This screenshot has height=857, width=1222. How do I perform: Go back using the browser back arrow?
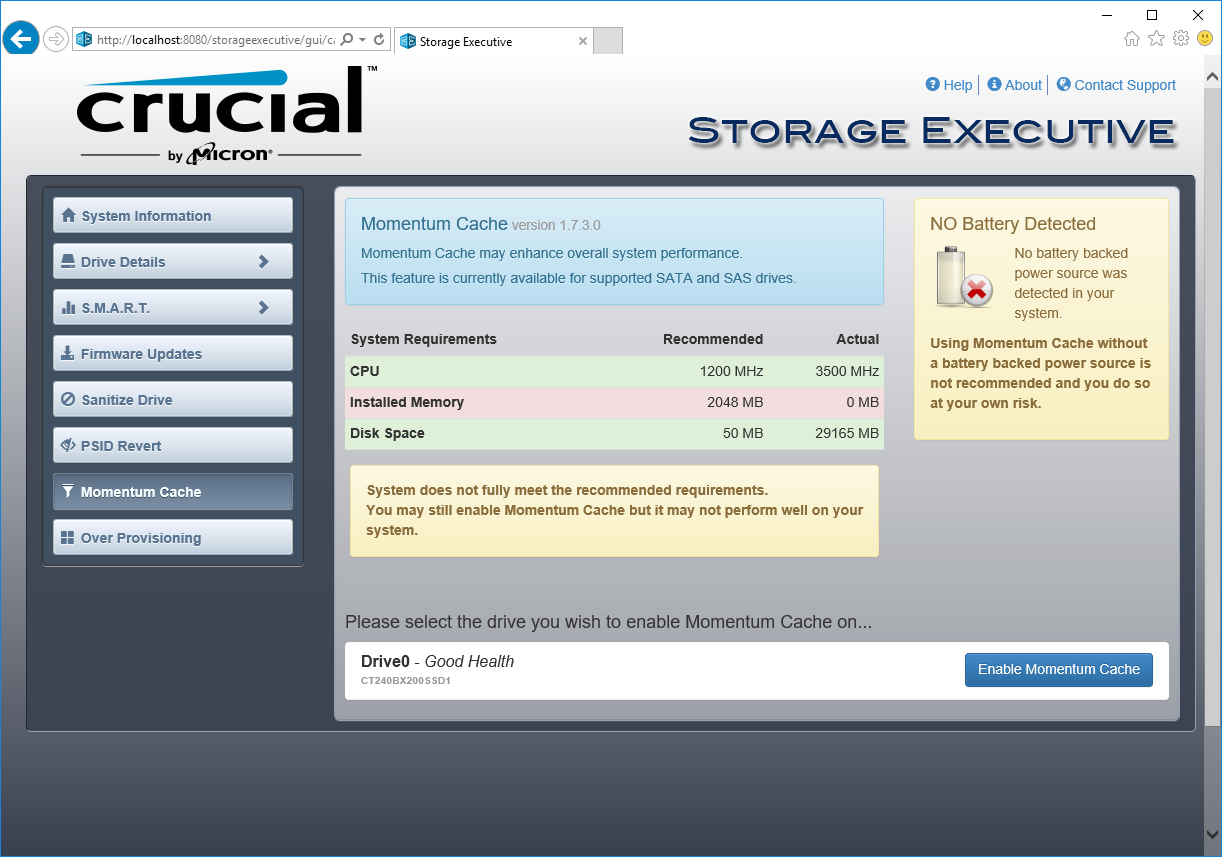point(21,39)
